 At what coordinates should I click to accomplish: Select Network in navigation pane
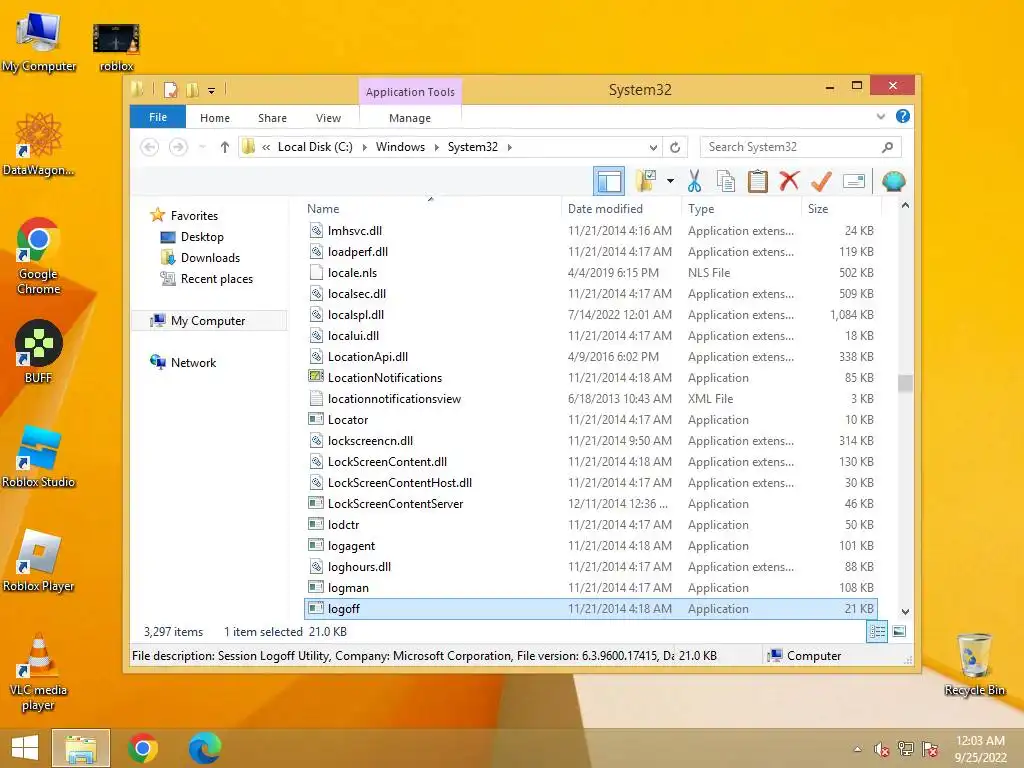click(x=193, y=362)
